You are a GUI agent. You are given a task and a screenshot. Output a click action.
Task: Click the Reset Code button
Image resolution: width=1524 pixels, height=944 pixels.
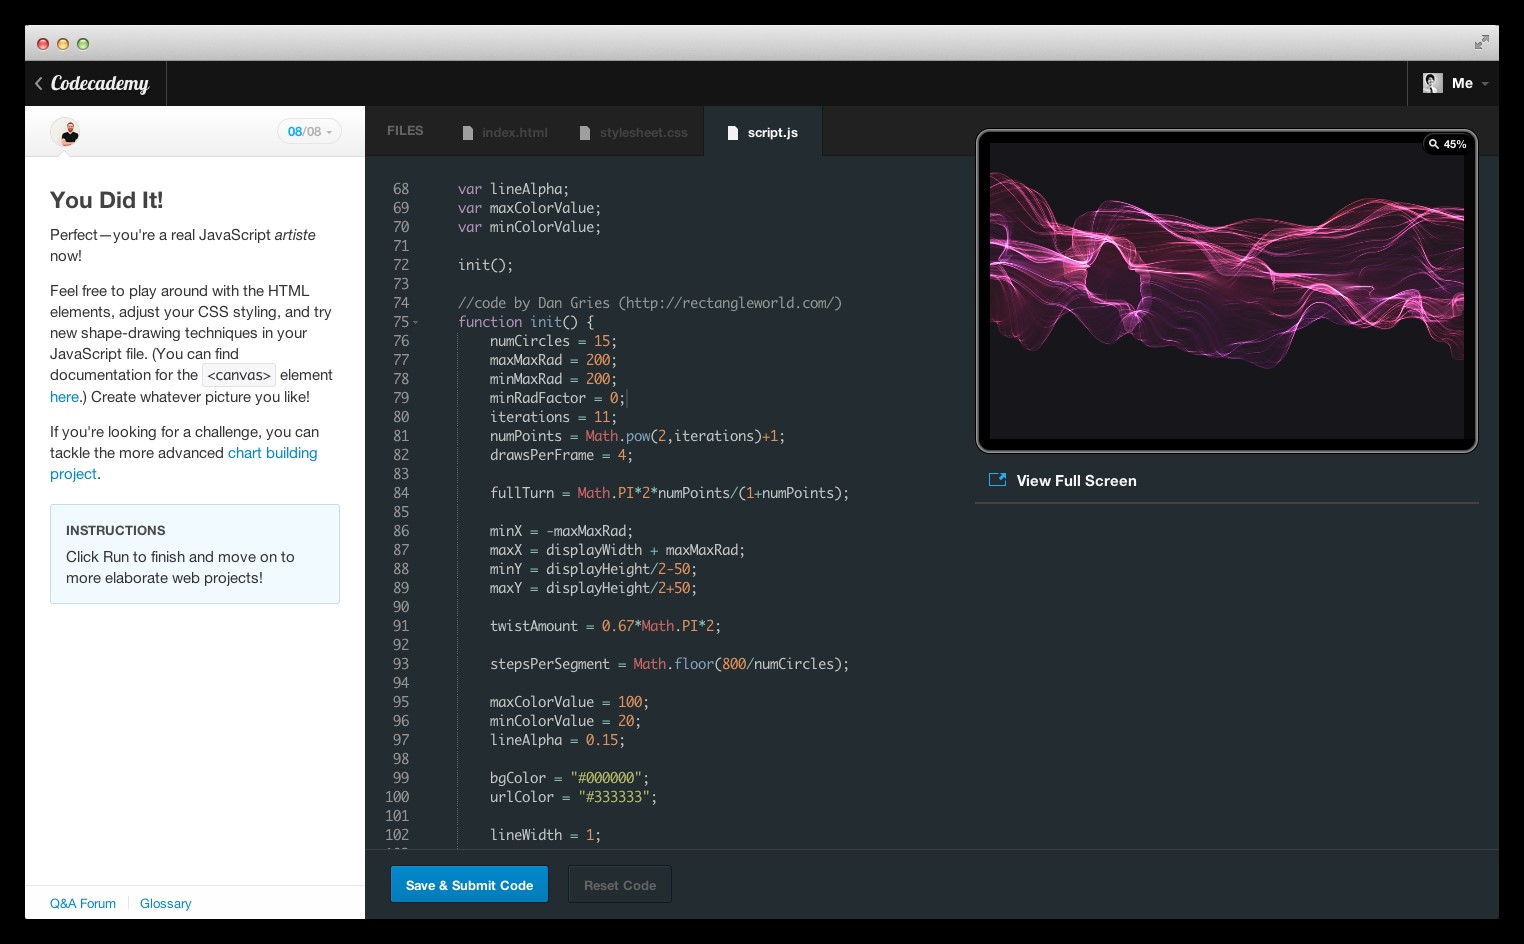pyautogui.click(x=619, y=884)
